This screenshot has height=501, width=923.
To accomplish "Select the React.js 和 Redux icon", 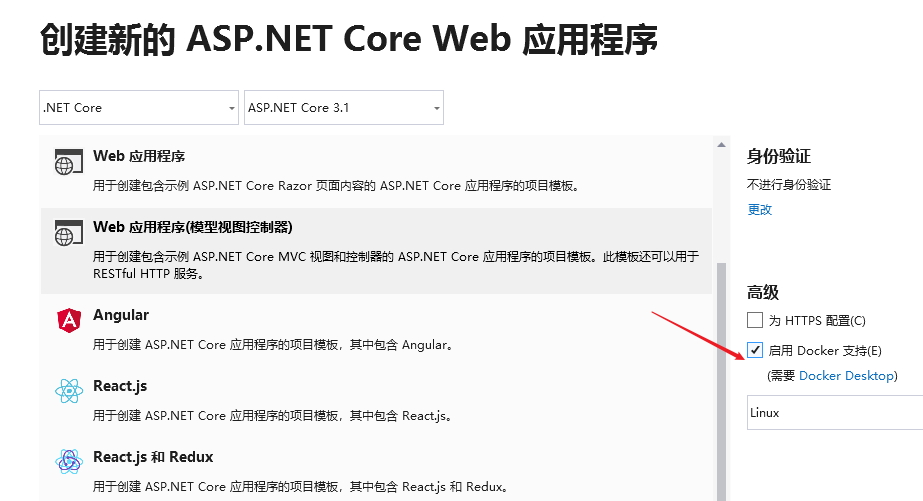I will (69, 462).
